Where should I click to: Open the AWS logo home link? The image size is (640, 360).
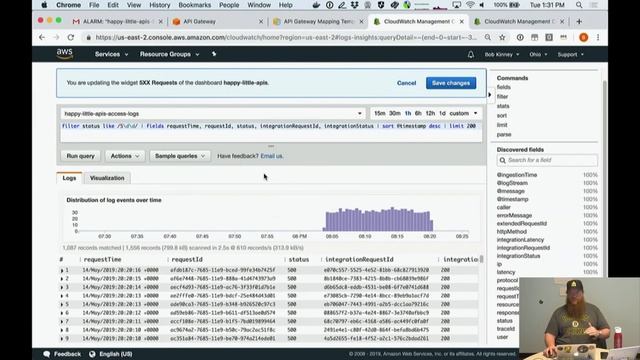tap(64, 53)
